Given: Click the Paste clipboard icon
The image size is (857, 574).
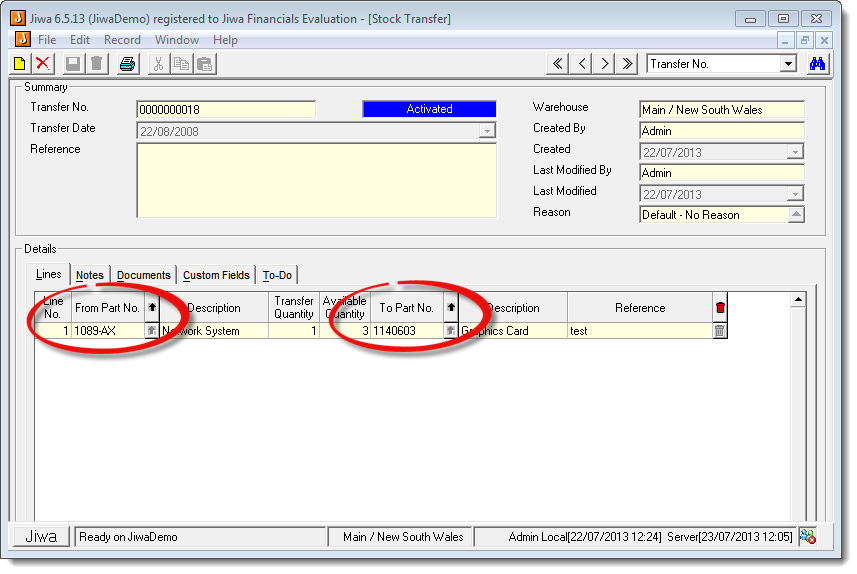Looking at the screenshot, I should point(205,64).
